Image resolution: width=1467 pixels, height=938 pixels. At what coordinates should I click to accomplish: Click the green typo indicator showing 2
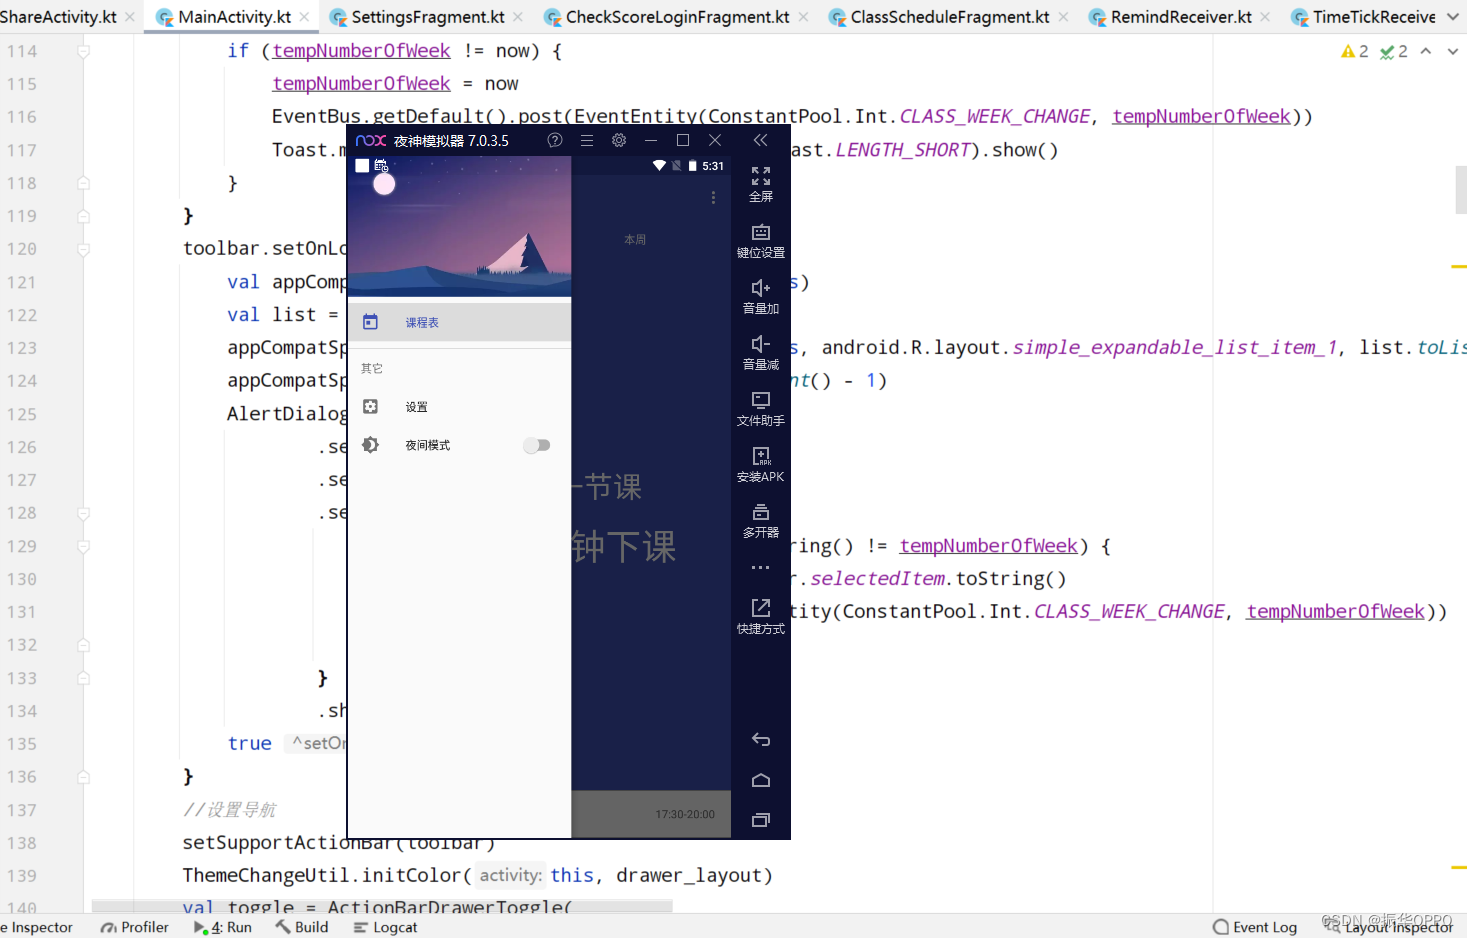pyautogui.click(x=1394, y=51)
